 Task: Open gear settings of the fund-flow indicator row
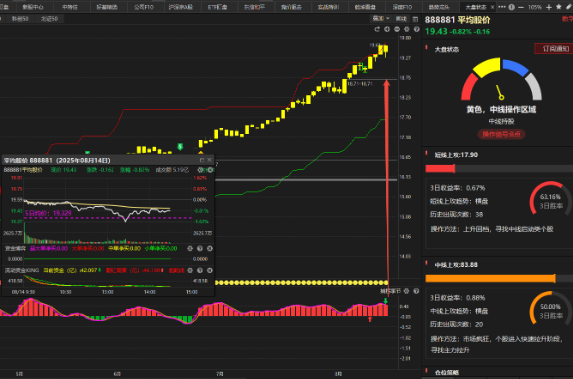point(190,249)
